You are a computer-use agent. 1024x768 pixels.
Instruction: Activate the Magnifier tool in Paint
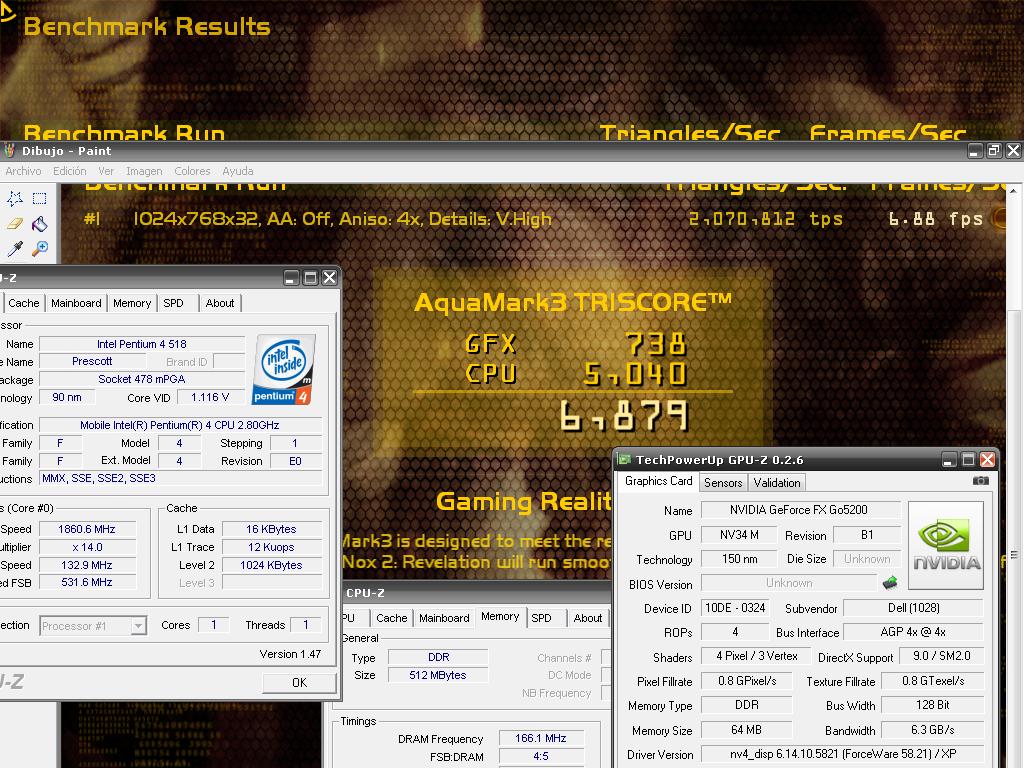[x=40, y=248]
